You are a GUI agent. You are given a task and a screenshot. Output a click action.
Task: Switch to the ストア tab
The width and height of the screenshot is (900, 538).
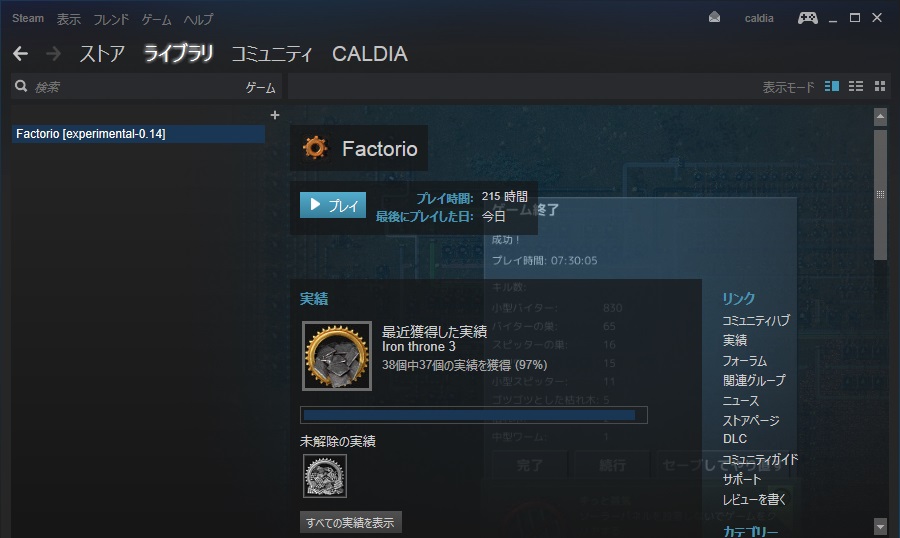coord(102,54)
